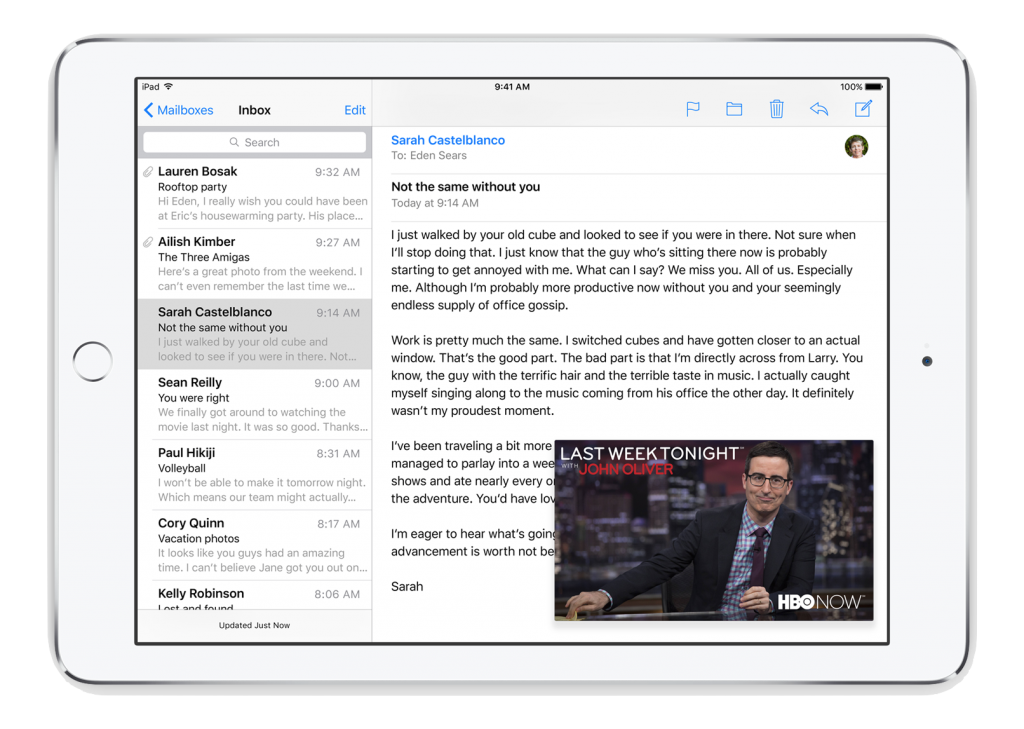Go back to Mailboxes
Image resolution: width=1024 pixels, height=729 pixels.
179,110
